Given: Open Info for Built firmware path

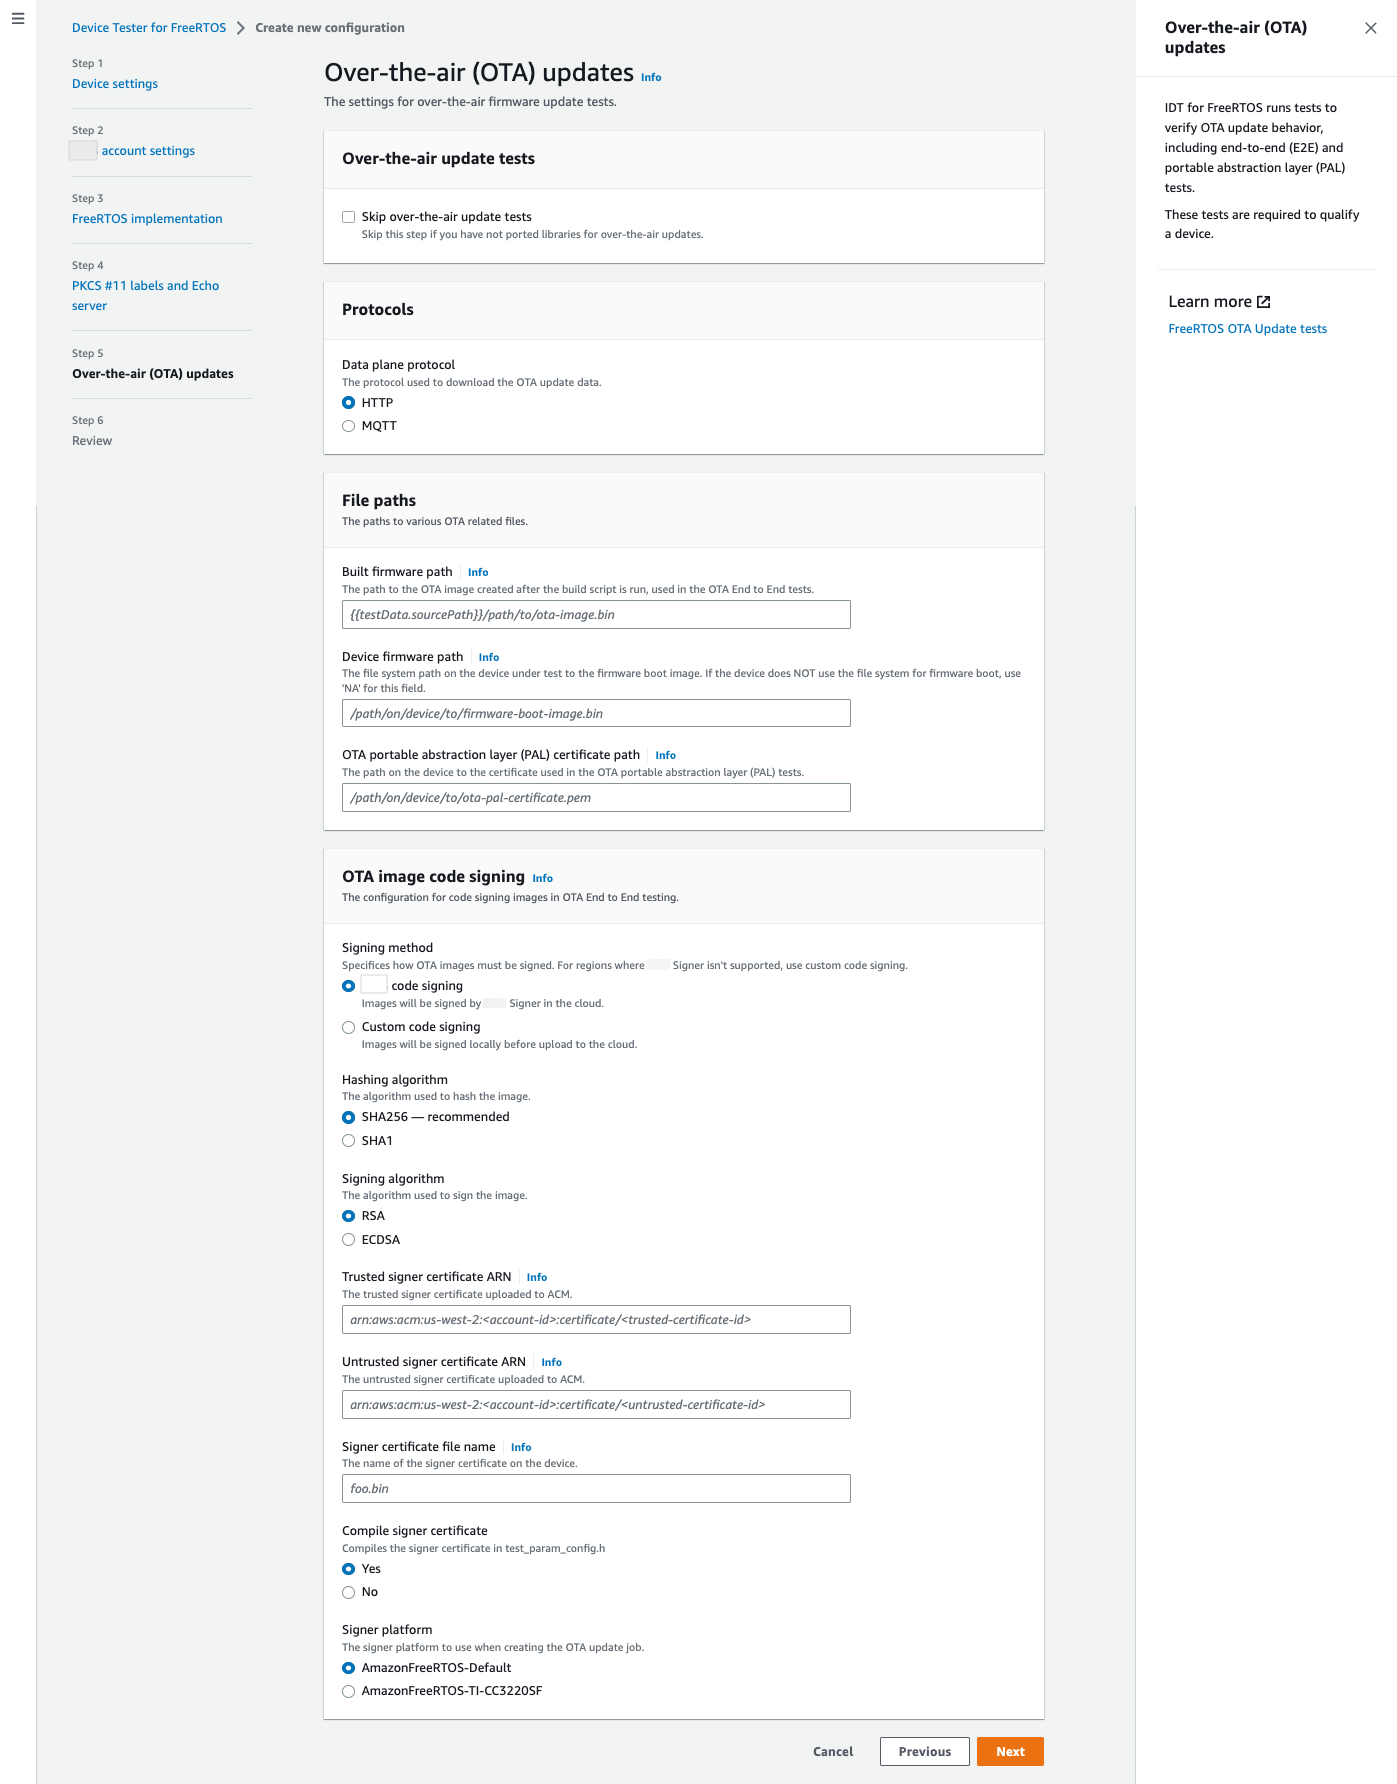Looking at the screenshot, I should click(478, 573).
